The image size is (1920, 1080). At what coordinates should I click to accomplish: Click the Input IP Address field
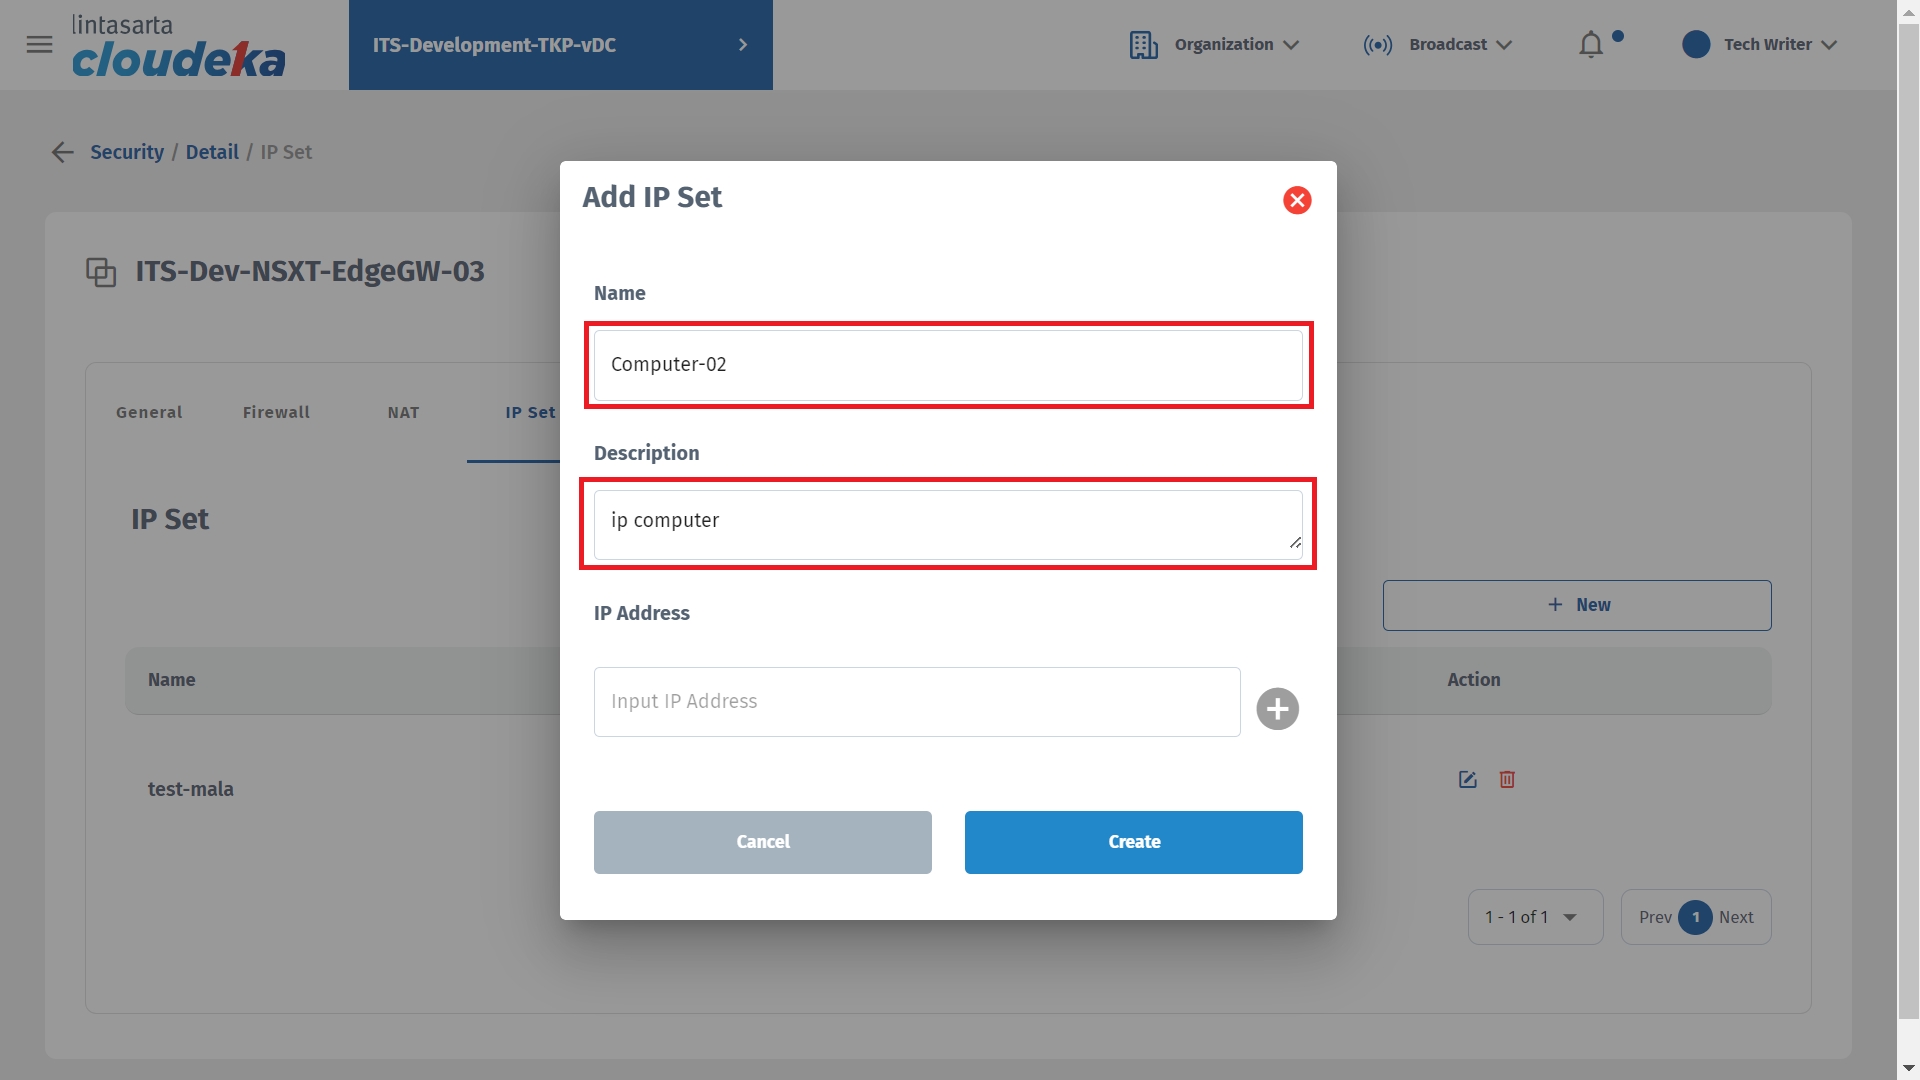[x=916, y=702]
